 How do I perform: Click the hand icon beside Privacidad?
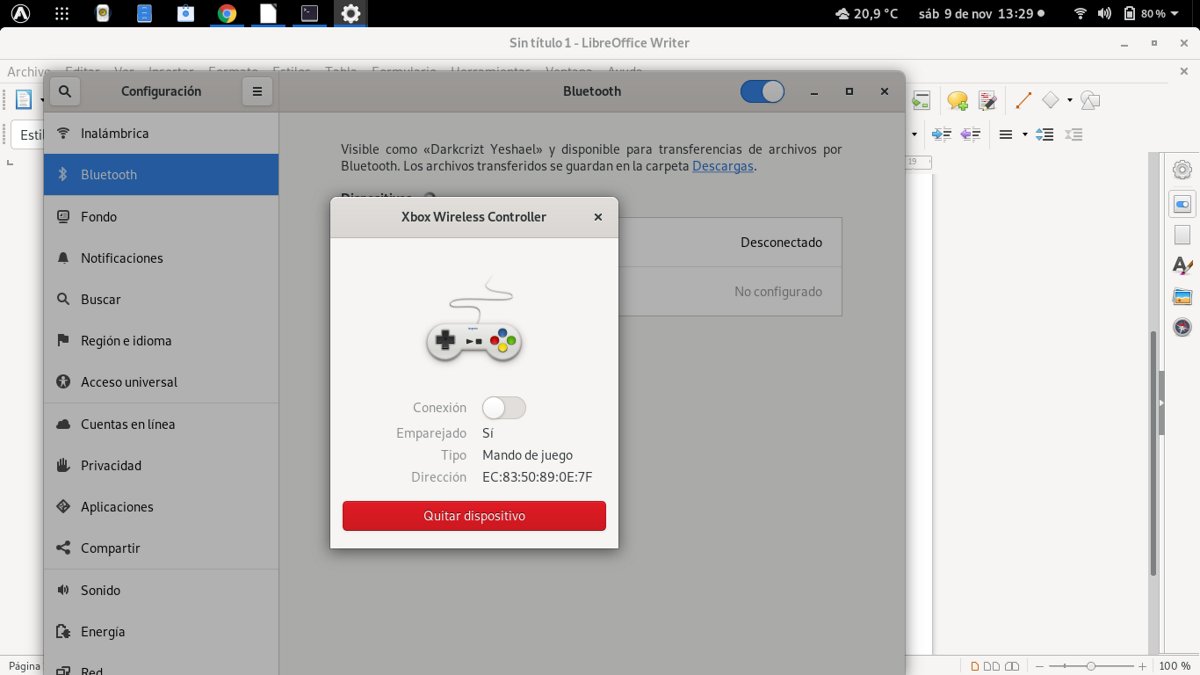coord(64,465)
